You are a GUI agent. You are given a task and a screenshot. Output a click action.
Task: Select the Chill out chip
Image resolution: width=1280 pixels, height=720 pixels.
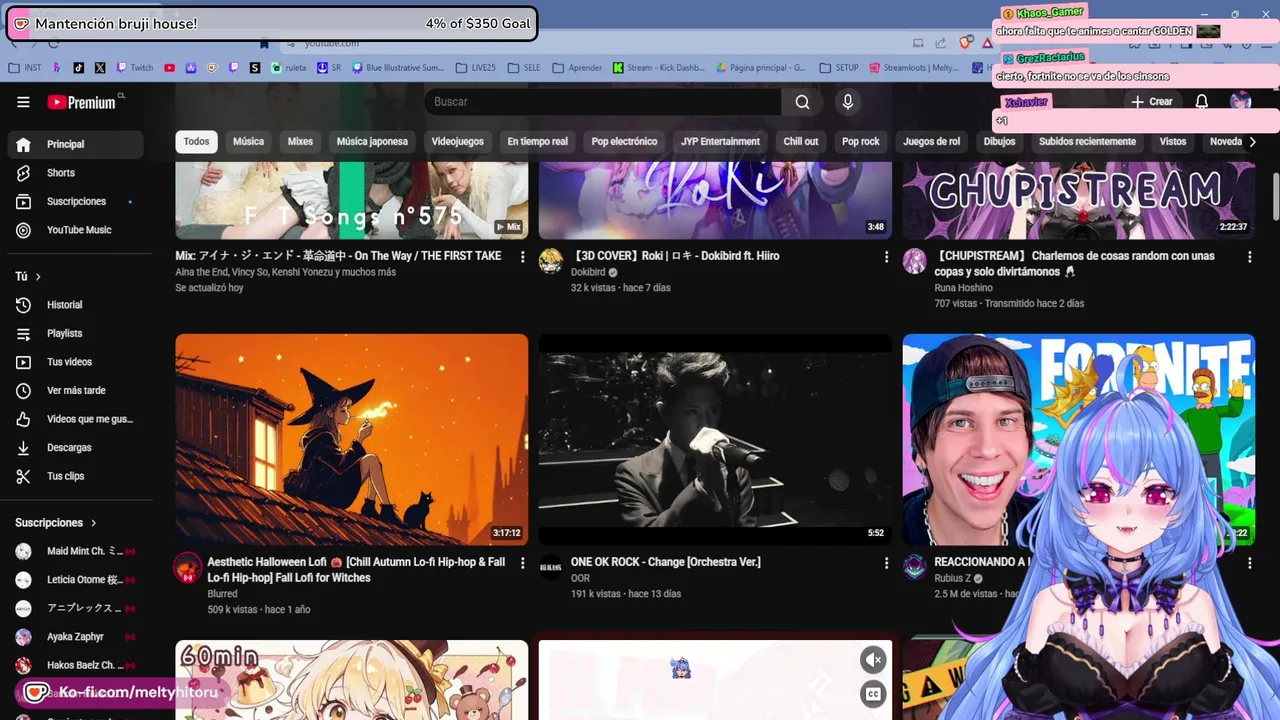tap(800, 141)
